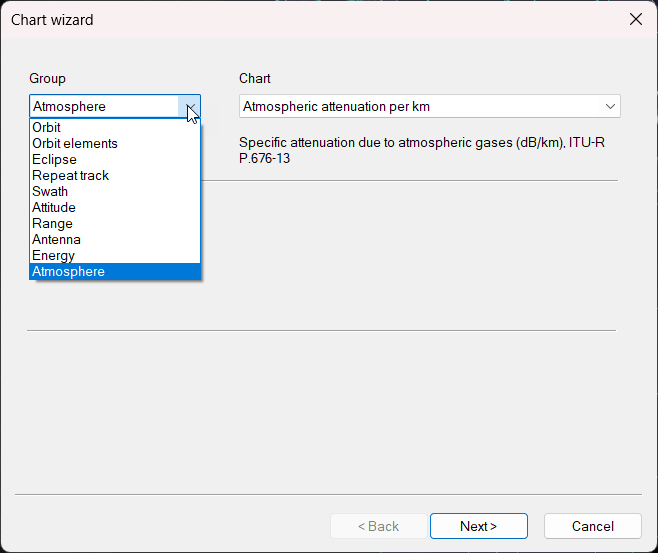Select the Energy group option
The image size is (658, 553).
53,255
